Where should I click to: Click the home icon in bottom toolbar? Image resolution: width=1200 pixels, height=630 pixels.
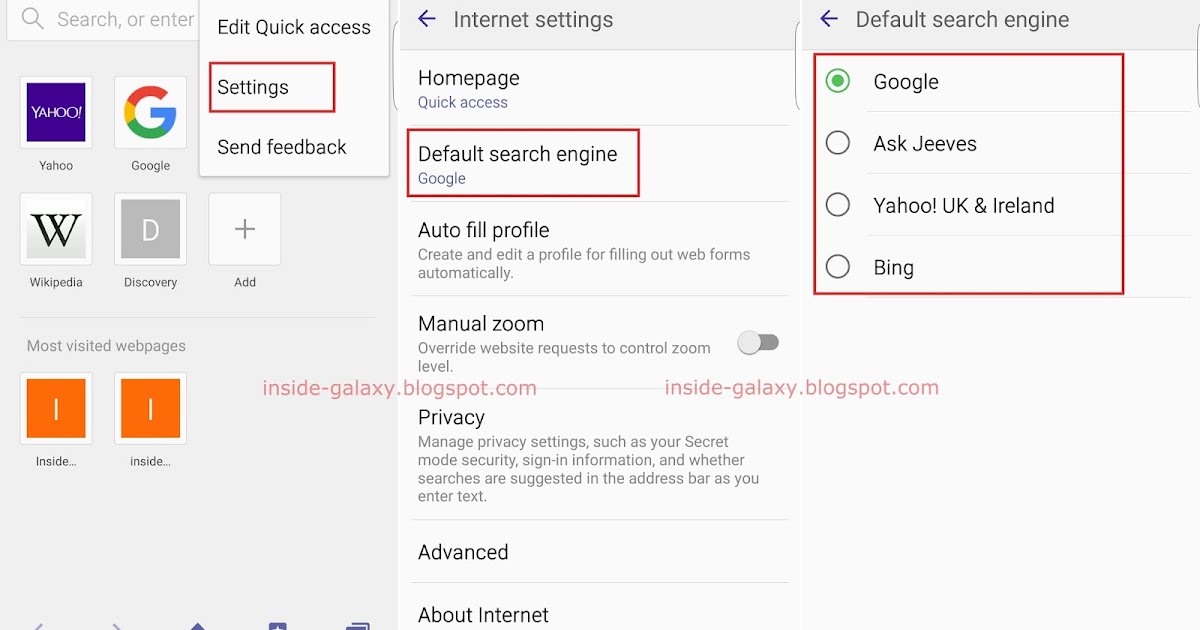(197, 623)
